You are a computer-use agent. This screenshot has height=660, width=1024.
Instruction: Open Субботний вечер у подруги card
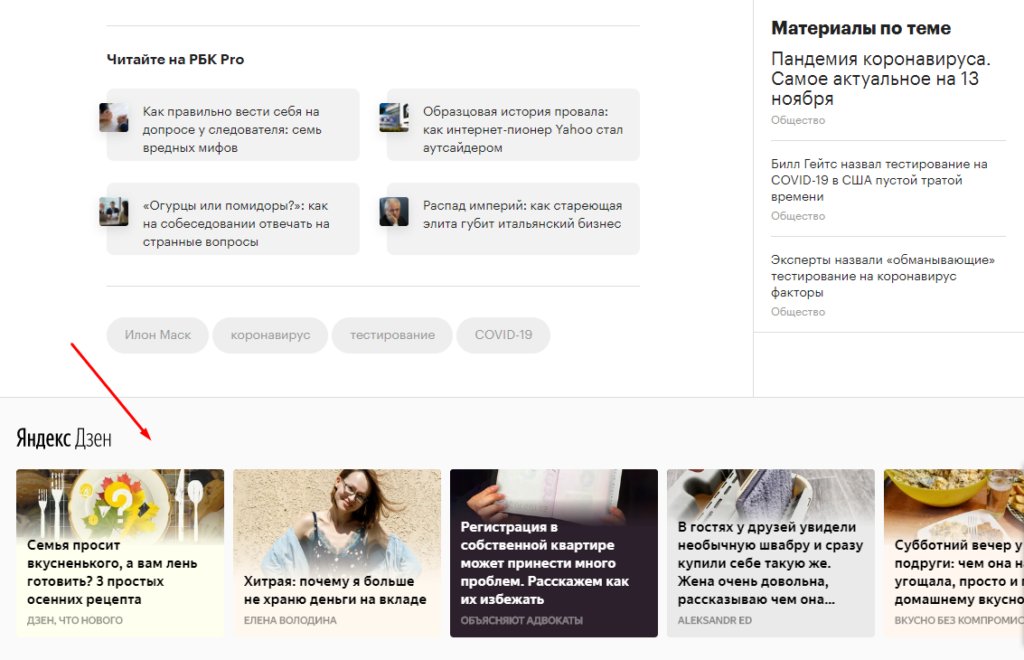tap(954, 552)
